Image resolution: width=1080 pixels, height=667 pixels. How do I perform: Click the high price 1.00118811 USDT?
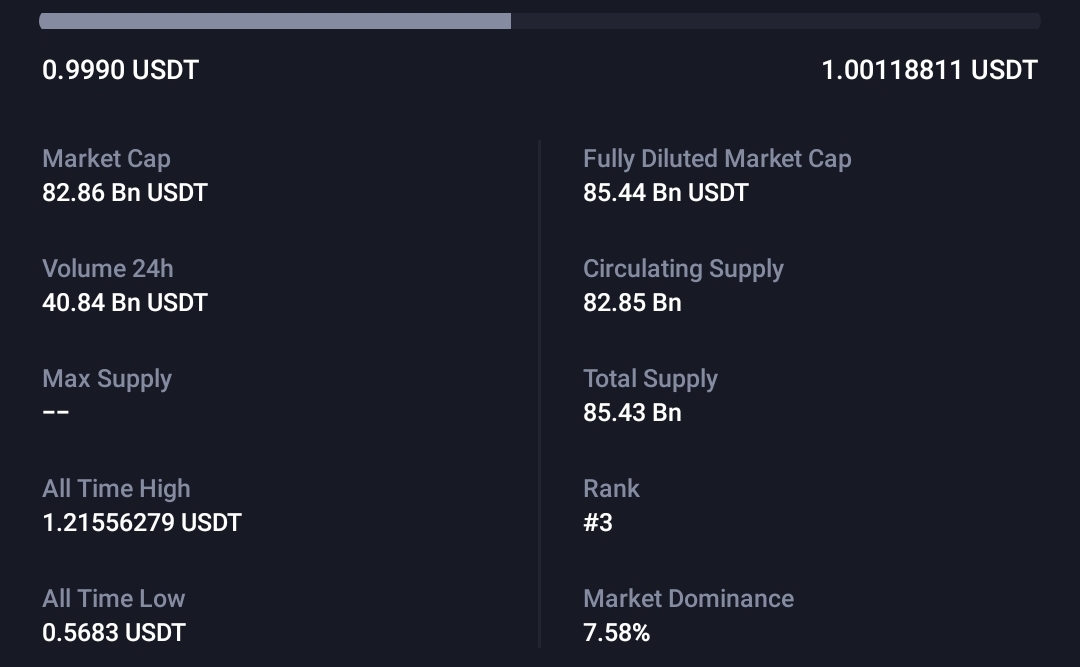[x=929, y=70]
